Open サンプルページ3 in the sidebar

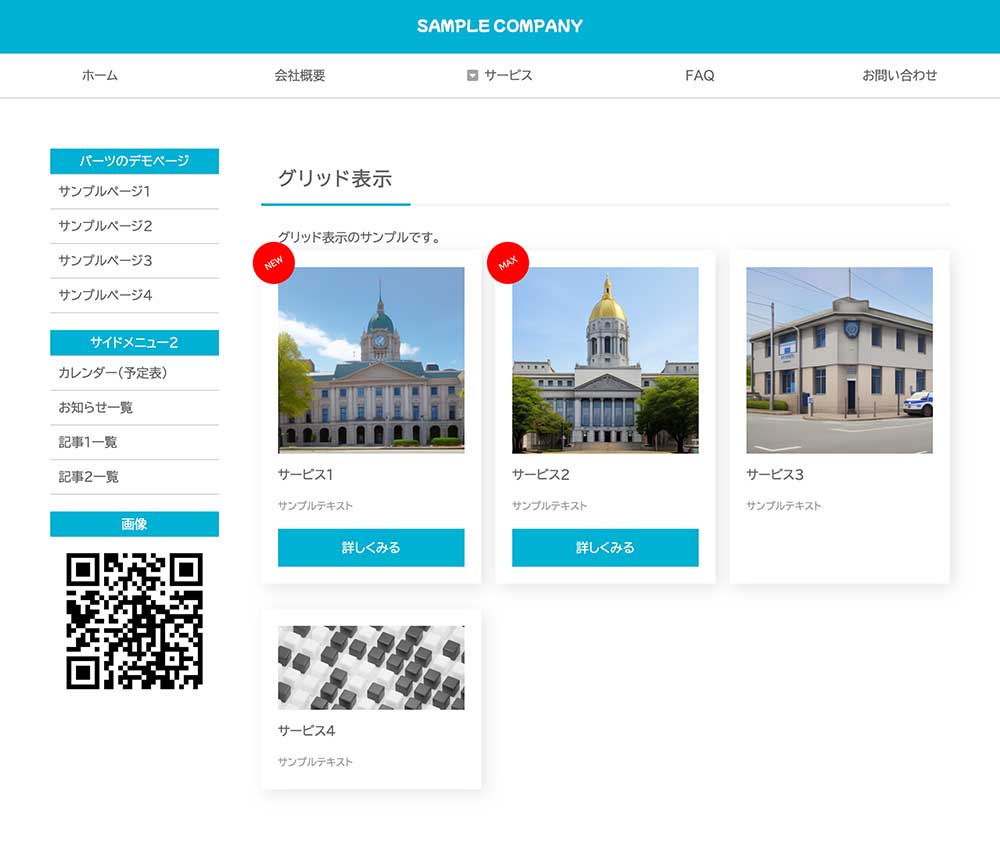click(135, 260)
